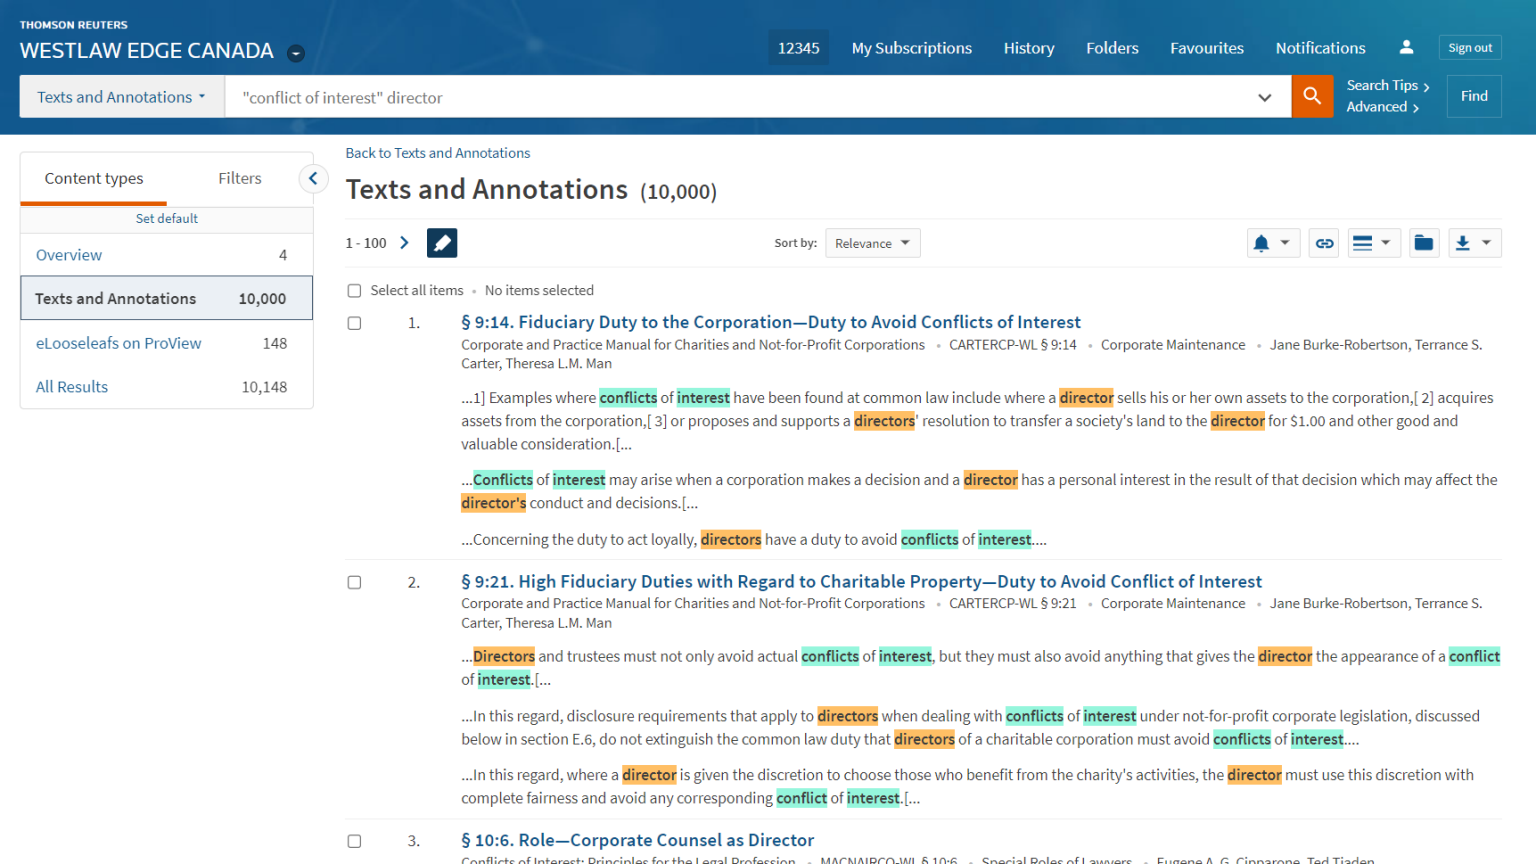Select the checkbox for result § 9:21
This screenshot has height=864, width=1536.
[354, 582]
